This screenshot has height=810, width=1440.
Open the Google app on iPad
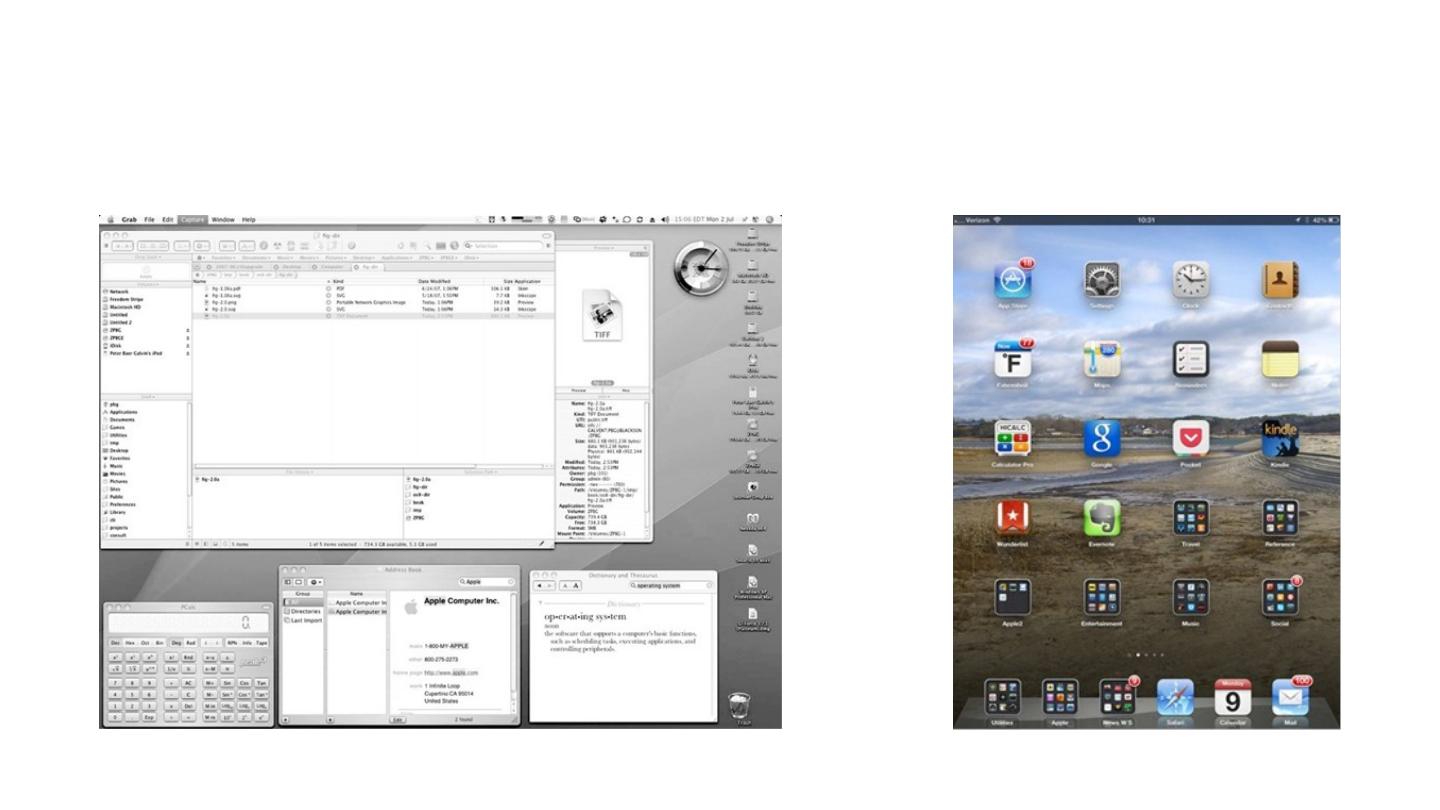pos(1101,438)
